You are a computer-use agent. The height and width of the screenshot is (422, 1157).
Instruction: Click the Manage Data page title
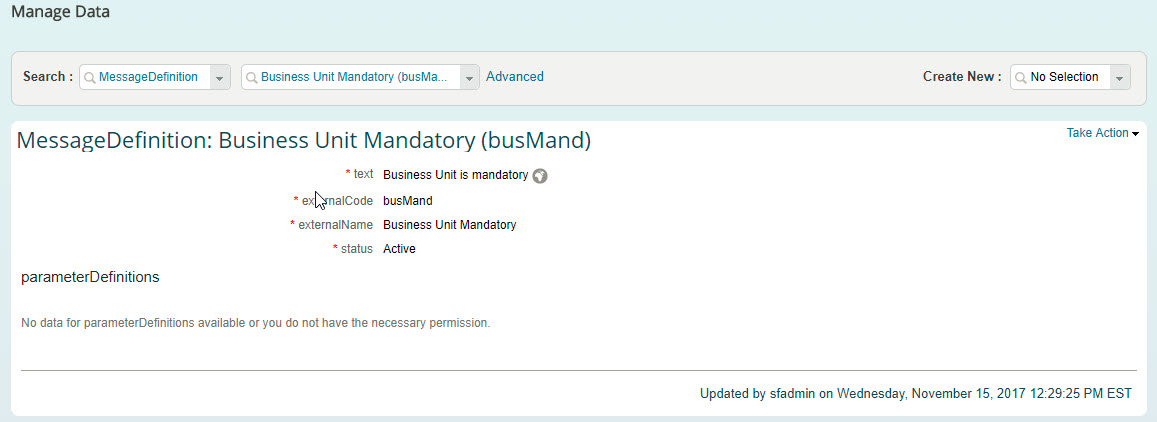click(61, 13)
